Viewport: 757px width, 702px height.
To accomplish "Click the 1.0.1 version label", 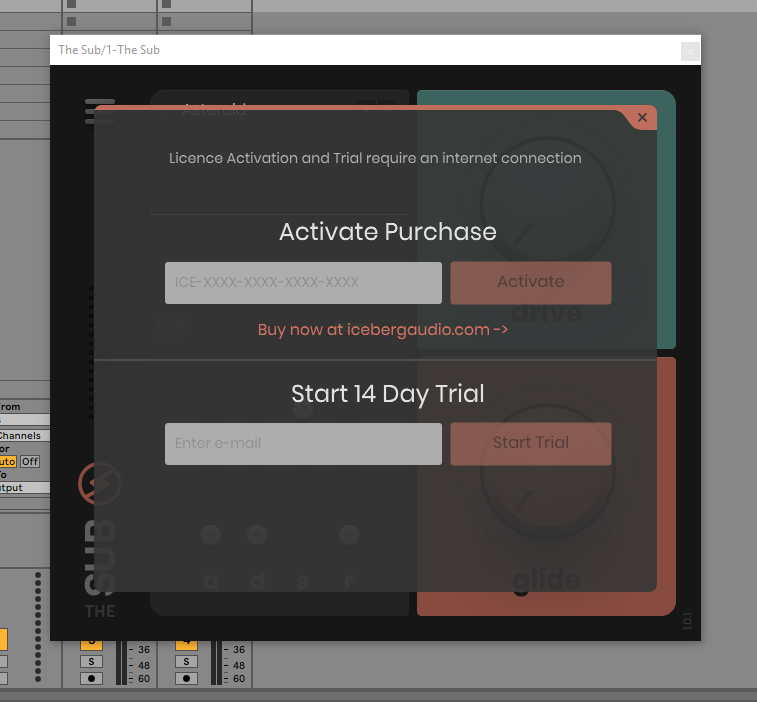I will pyautogui.click(x=687, y=621).
